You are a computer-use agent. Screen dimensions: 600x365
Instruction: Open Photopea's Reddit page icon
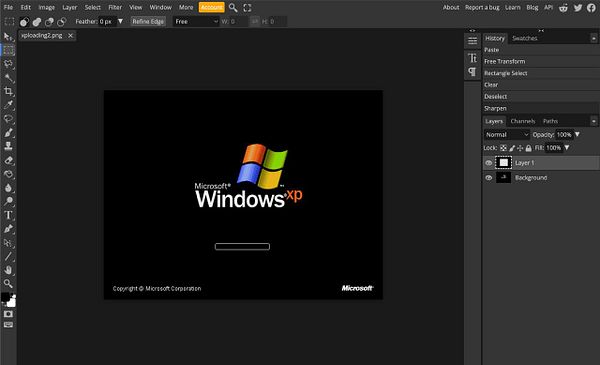(563, 8)
